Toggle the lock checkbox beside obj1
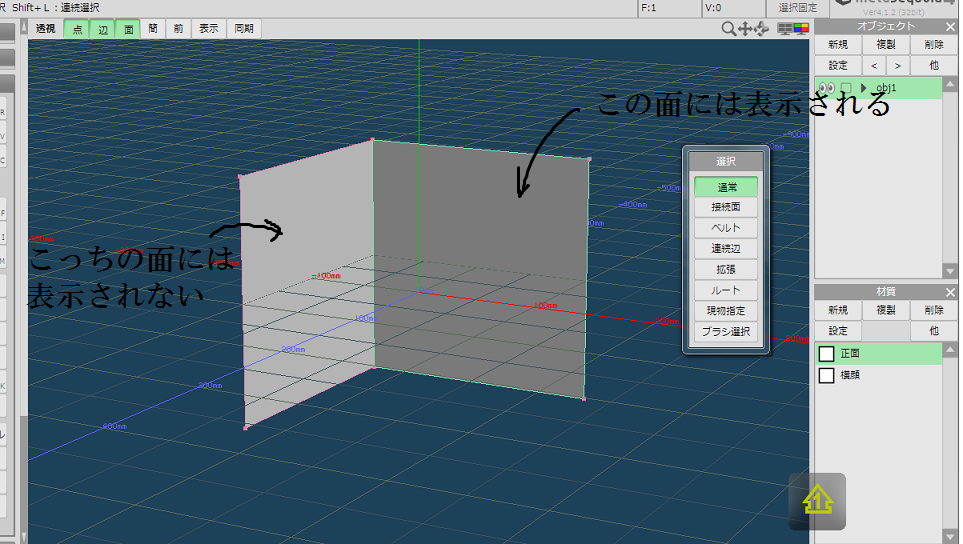The image size is (963, 544). tap(846, 88)
